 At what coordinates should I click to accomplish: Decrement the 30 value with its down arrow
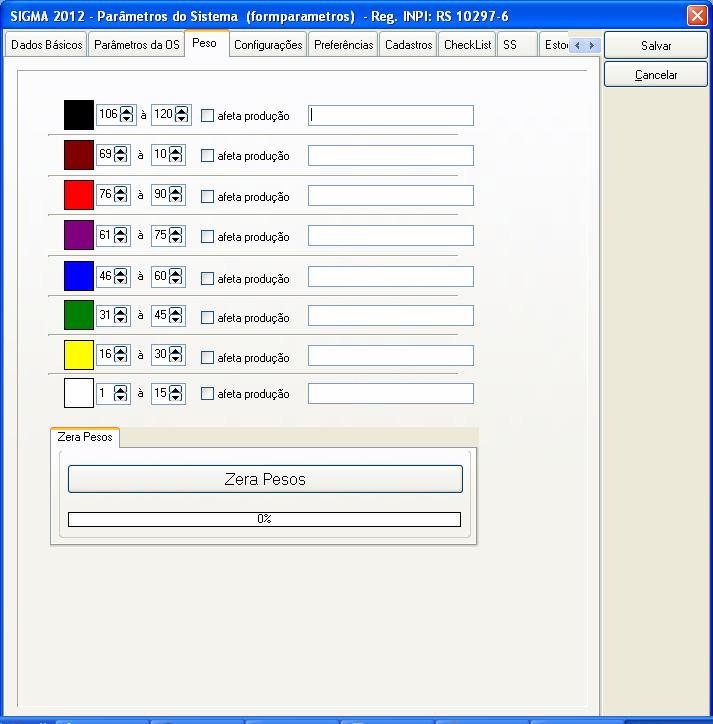175,358
